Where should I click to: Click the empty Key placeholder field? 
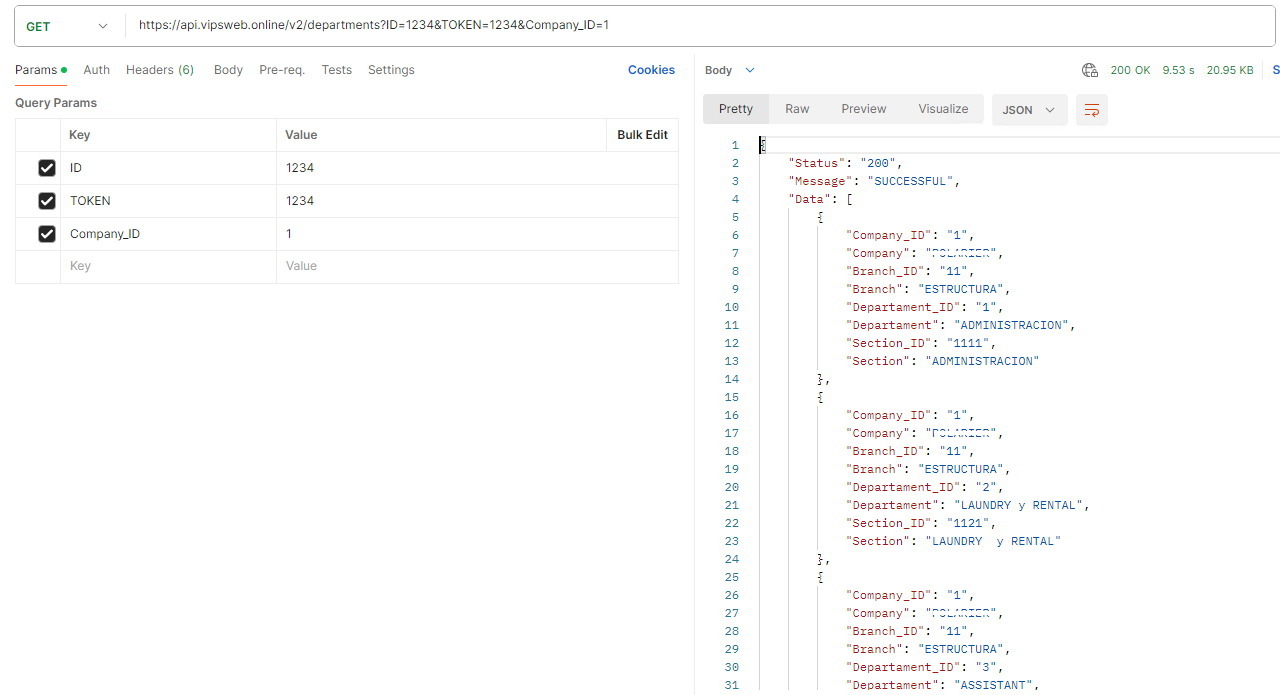[167, 266]
